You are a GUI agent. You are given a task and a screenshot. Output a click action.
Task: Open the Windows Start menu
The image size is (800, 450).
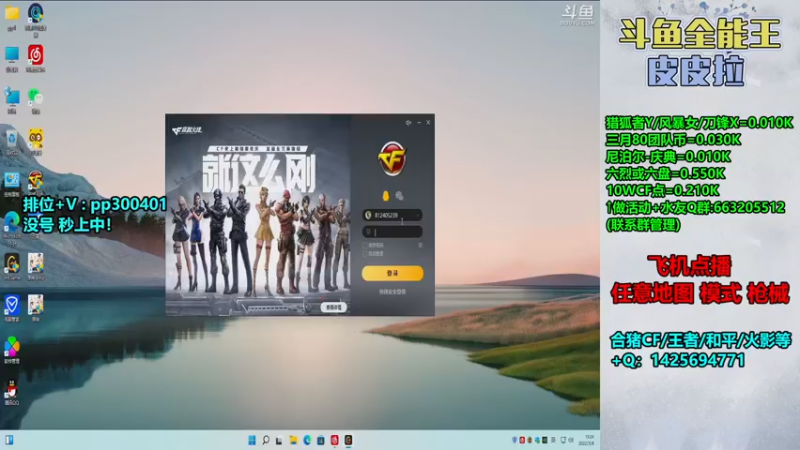[252, 440]
